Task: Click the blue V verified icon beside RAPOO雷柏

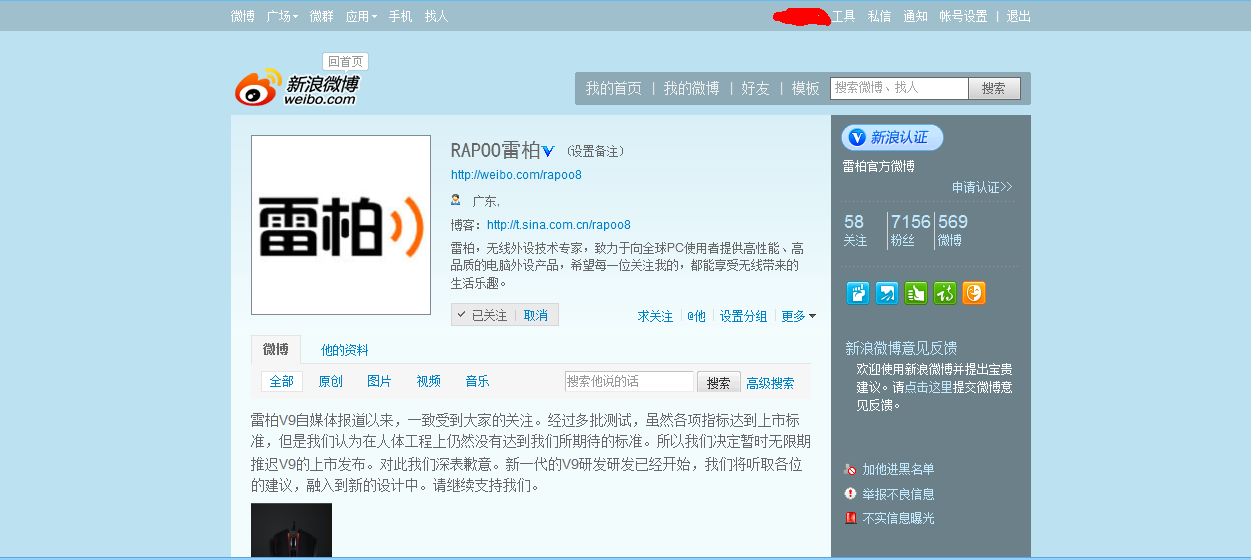Action: click(548, 151)
